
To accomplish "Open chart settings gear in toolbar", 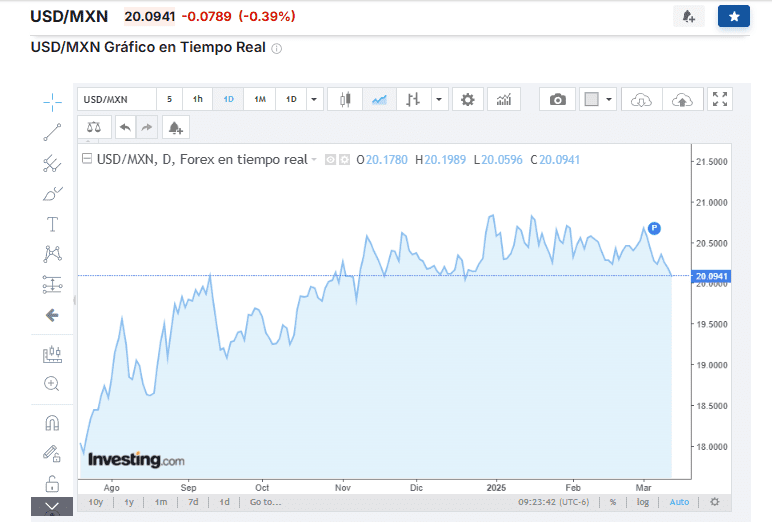I will 468,99.
